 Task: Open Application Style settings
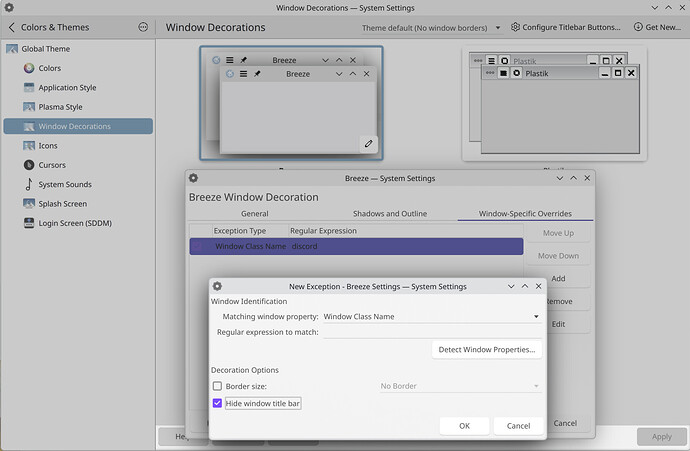[x=66, y=88]
